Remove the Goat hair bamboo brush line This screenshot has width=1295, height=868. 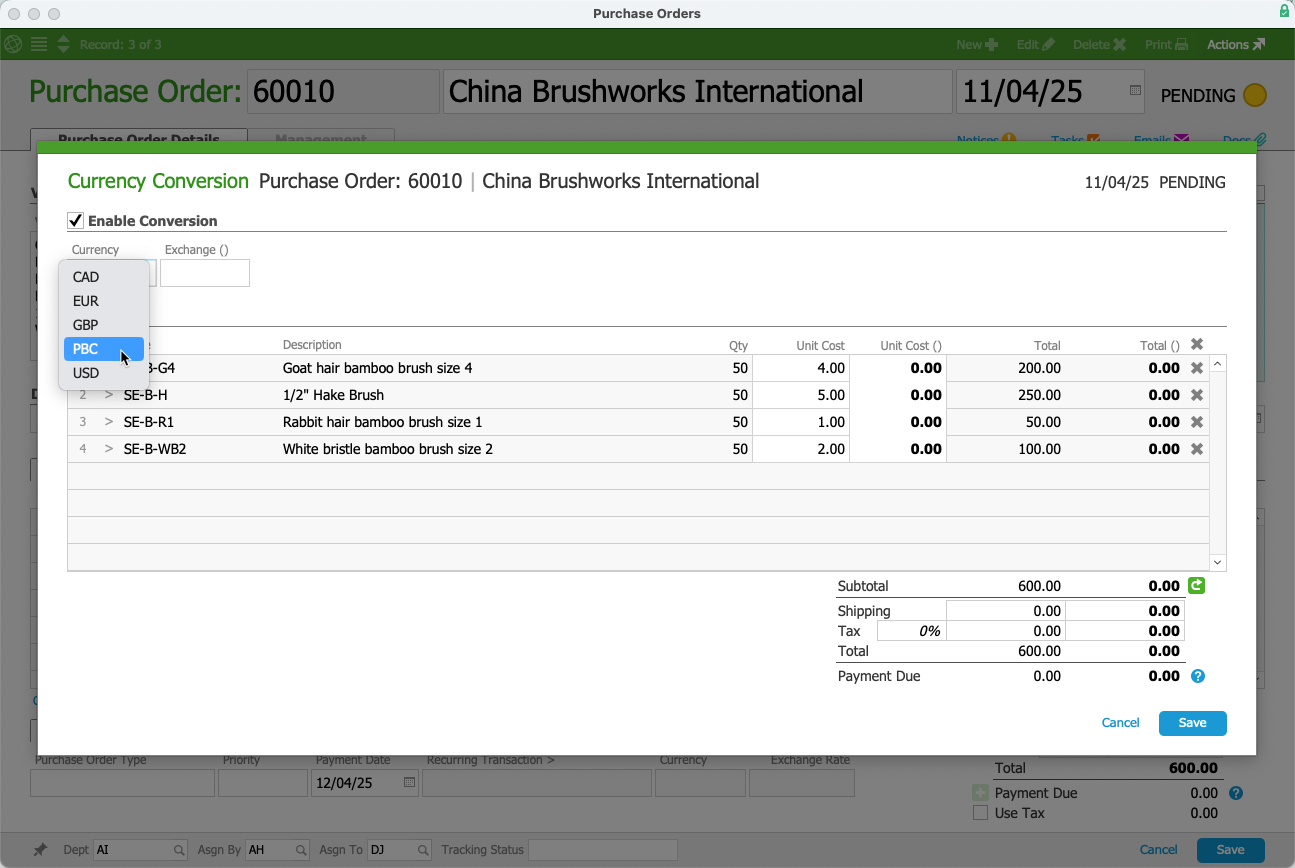click(1197, 368)
